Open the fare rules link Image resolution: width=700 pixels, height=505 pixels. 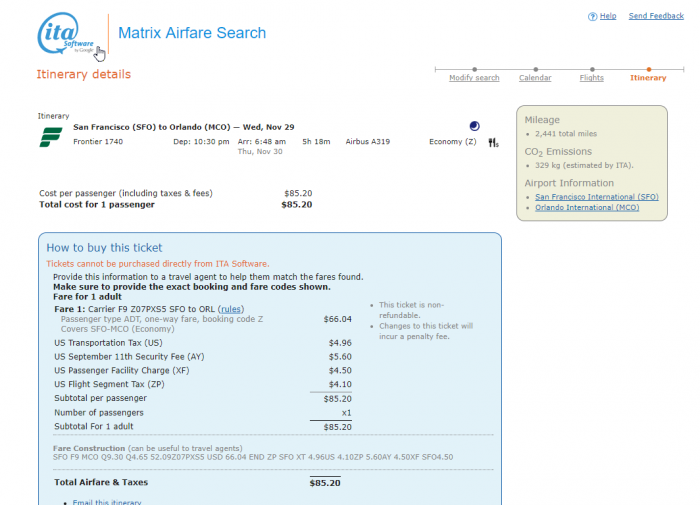click(x=231, y=309)
